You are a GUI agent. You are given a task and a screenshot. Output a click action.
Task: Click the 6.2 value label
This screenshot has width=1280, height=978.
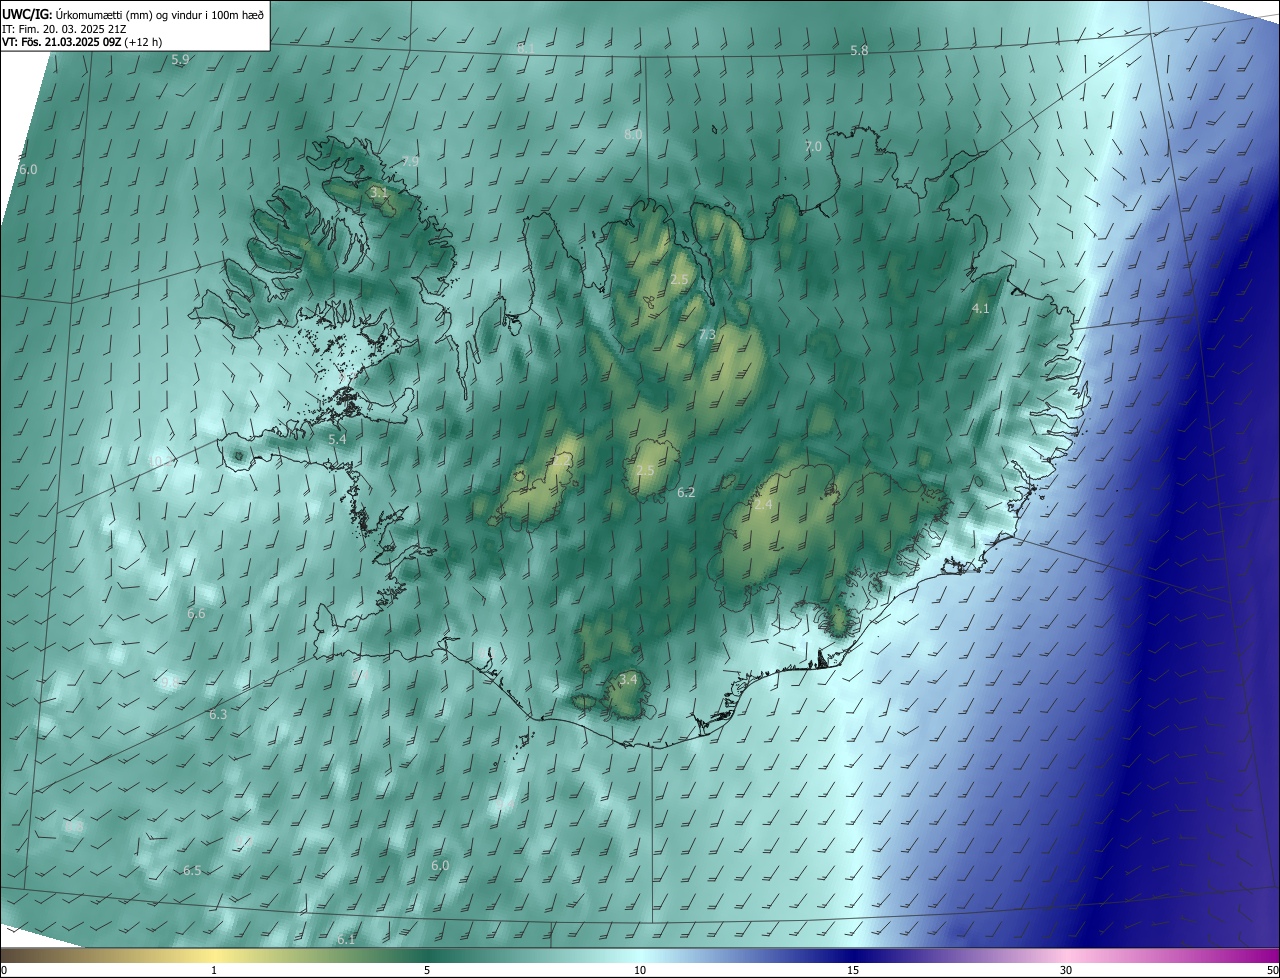click(x=686, y=492)
